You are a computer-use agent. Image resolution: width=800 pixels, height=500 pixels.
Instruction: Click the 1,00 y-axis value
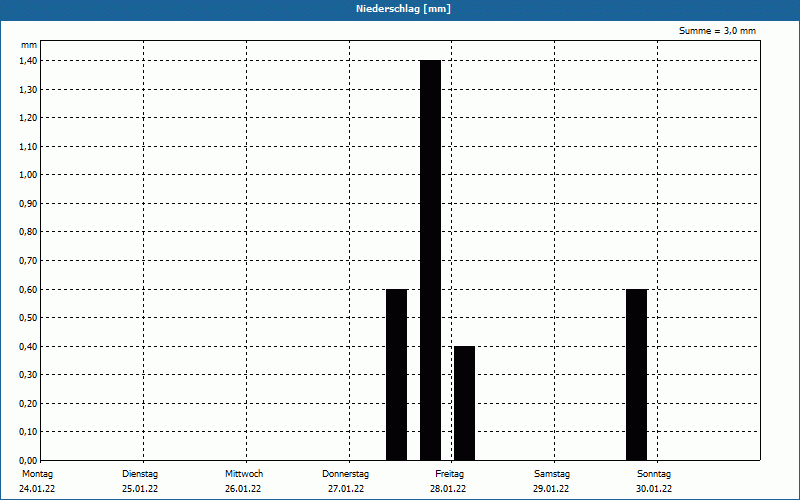(28, 175)
